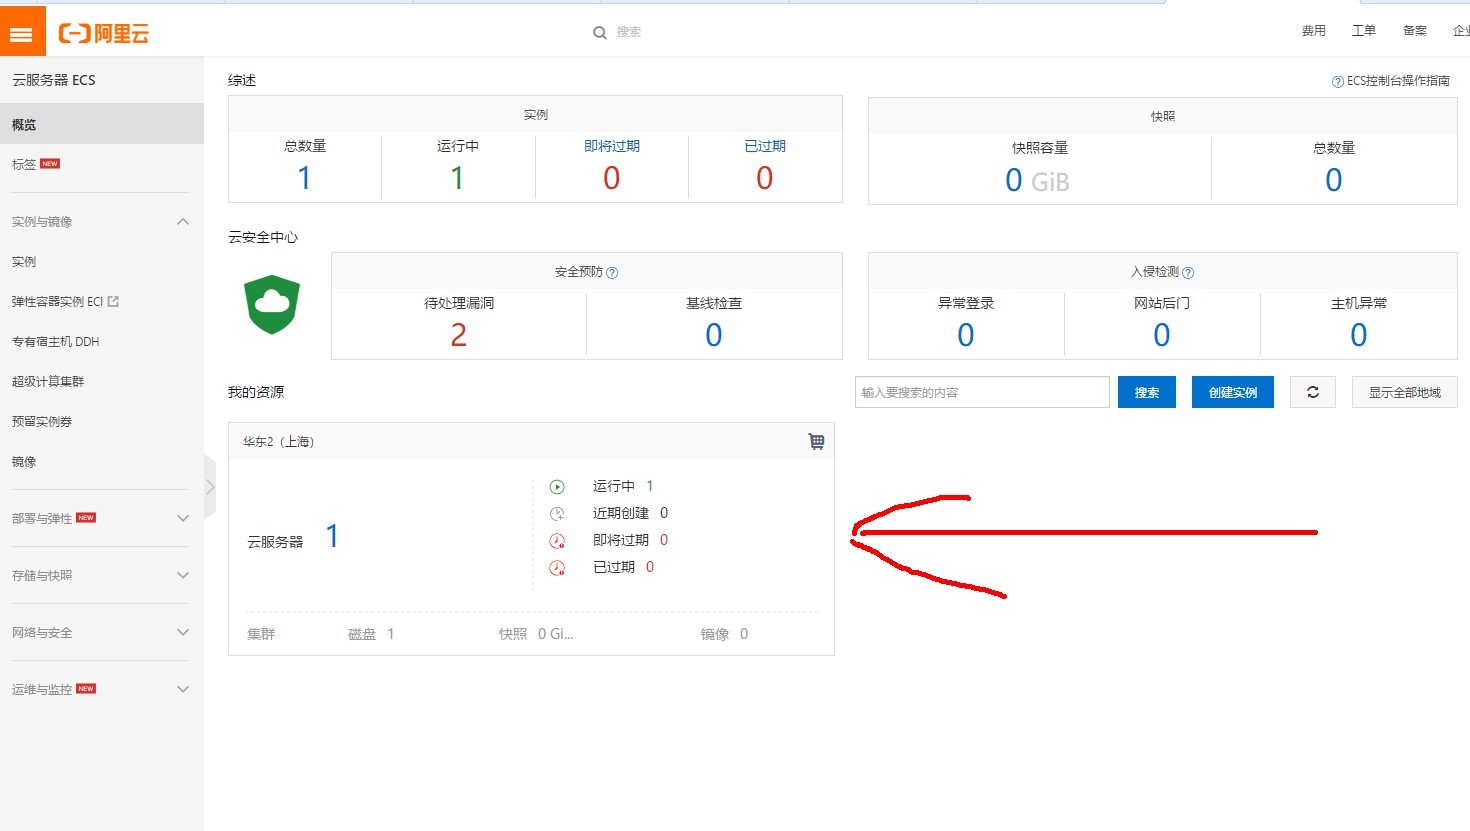1470x831 pixels.
Task: Click the 云服务器 count in 华东2
Action: click(333, 537)
